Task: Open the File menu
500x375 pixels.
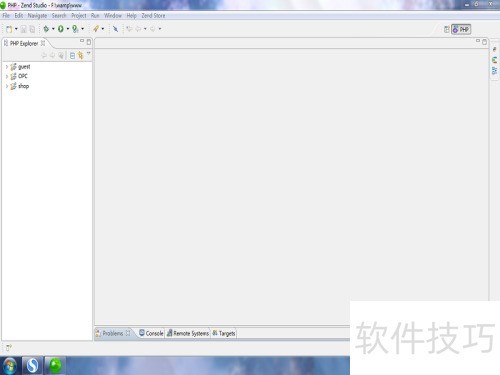Action: point(6,16)
